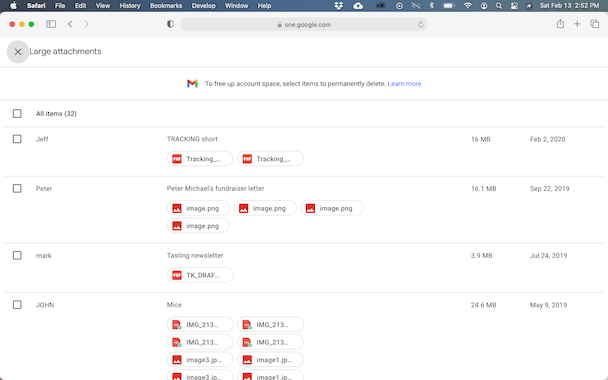Open the Dropbox menu bar icon

point(339,5)
